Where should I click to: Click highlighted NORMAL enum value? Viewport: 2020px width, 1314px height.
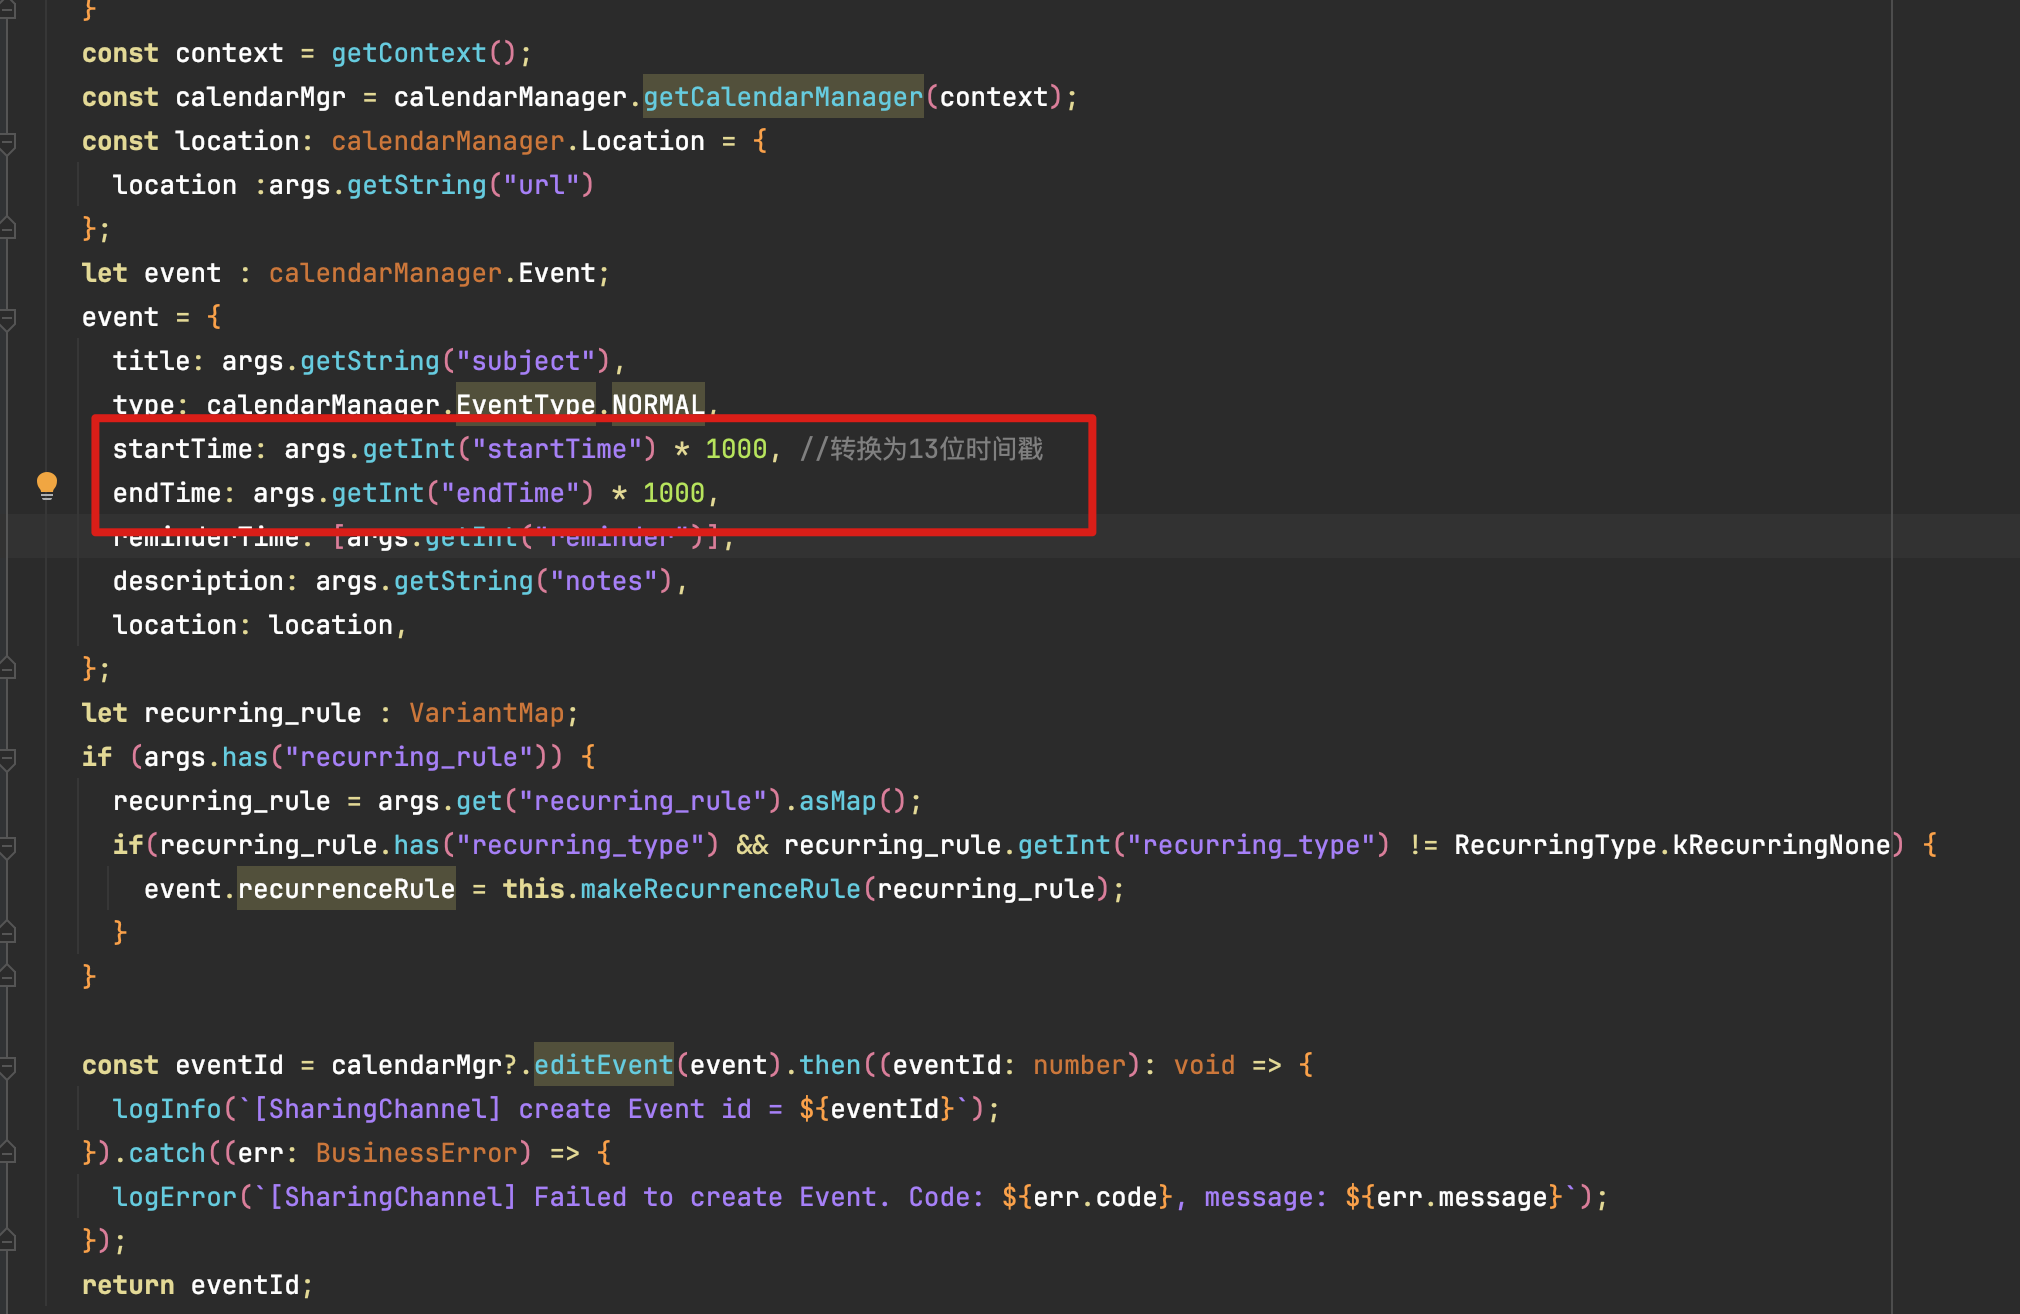tap(658, 404)
